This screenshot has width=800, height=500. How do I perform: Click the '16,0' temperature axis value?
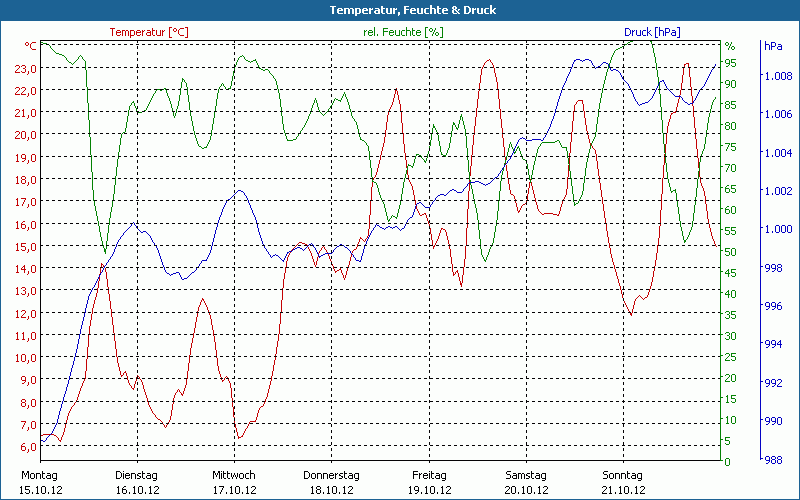[x=26, y=224]
